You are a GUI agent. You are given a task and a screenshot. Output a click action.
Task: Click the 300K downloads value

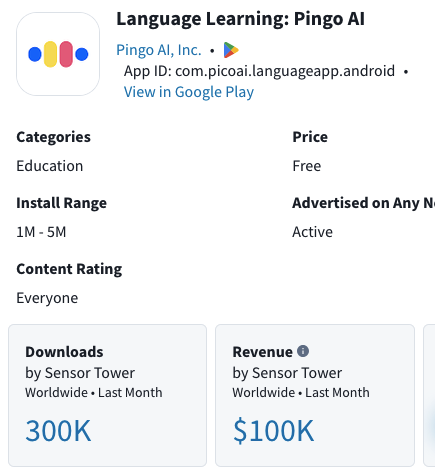pyautogui.click(x=58, y=431)
